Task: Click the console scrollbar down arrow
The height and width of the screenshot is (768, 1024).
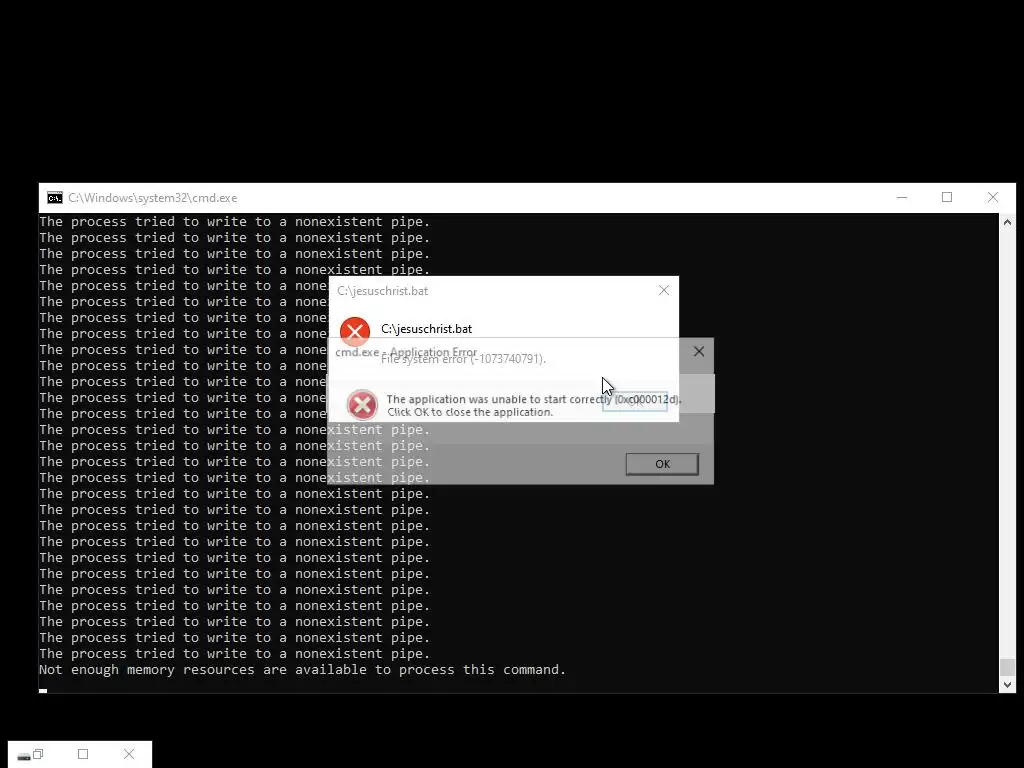Action: [1007, 685]
